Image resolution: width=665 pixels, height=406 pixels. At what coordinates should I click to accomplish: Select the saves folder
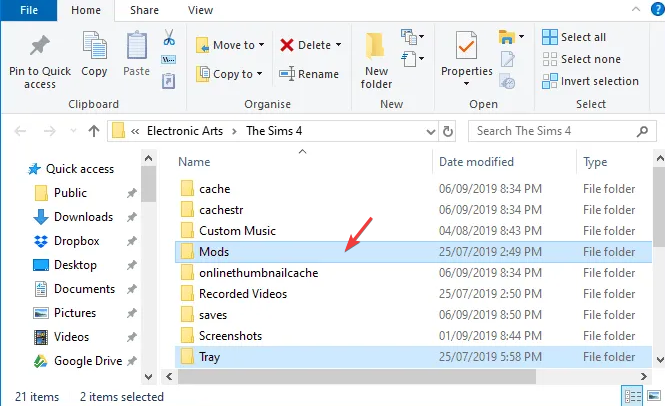click(x=413, y=315)
